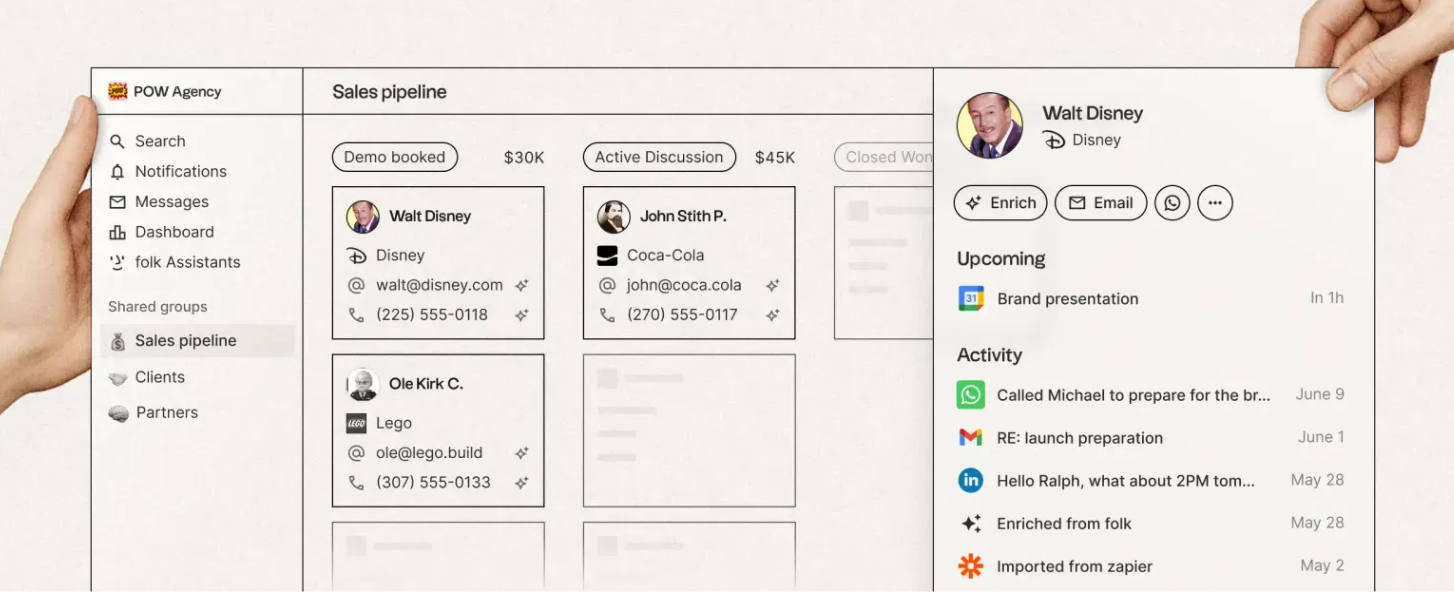The image size is (1454, 592).
Task: Click the Demo booked stage label
Action: (395, 157)
